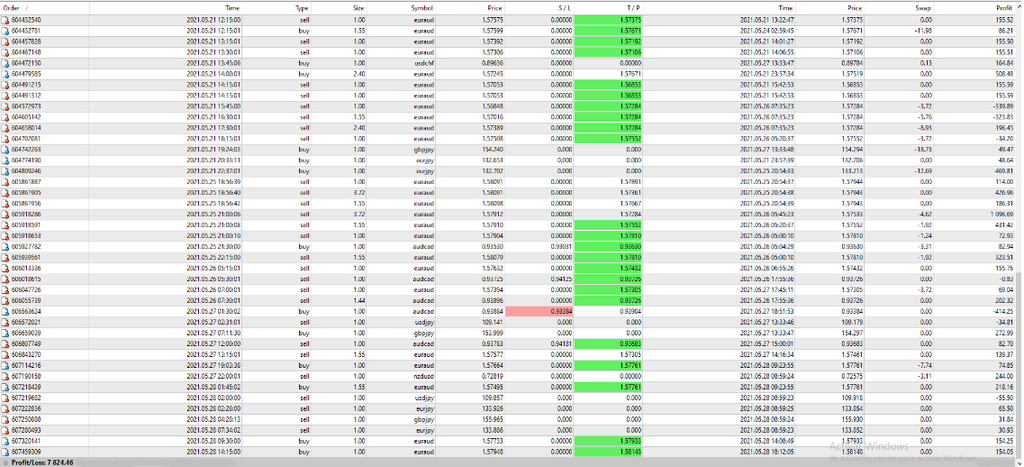Click the open price 0.72819
Viewport: 1024px width, 467px height.
[x=490, y=376]
